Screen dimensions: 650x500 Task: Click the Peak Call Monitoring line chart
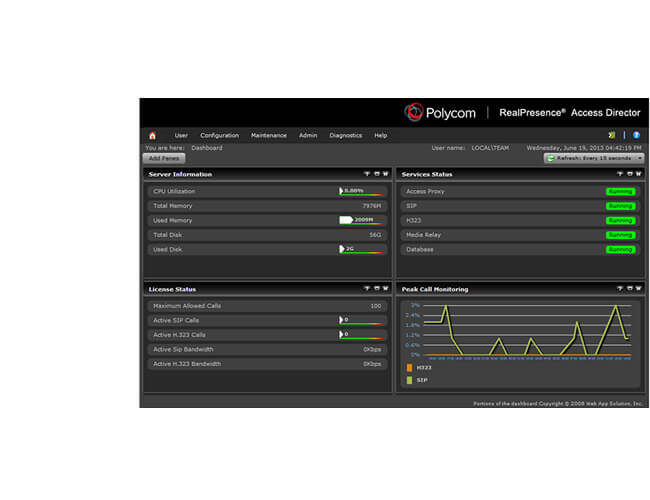[527, 330]
